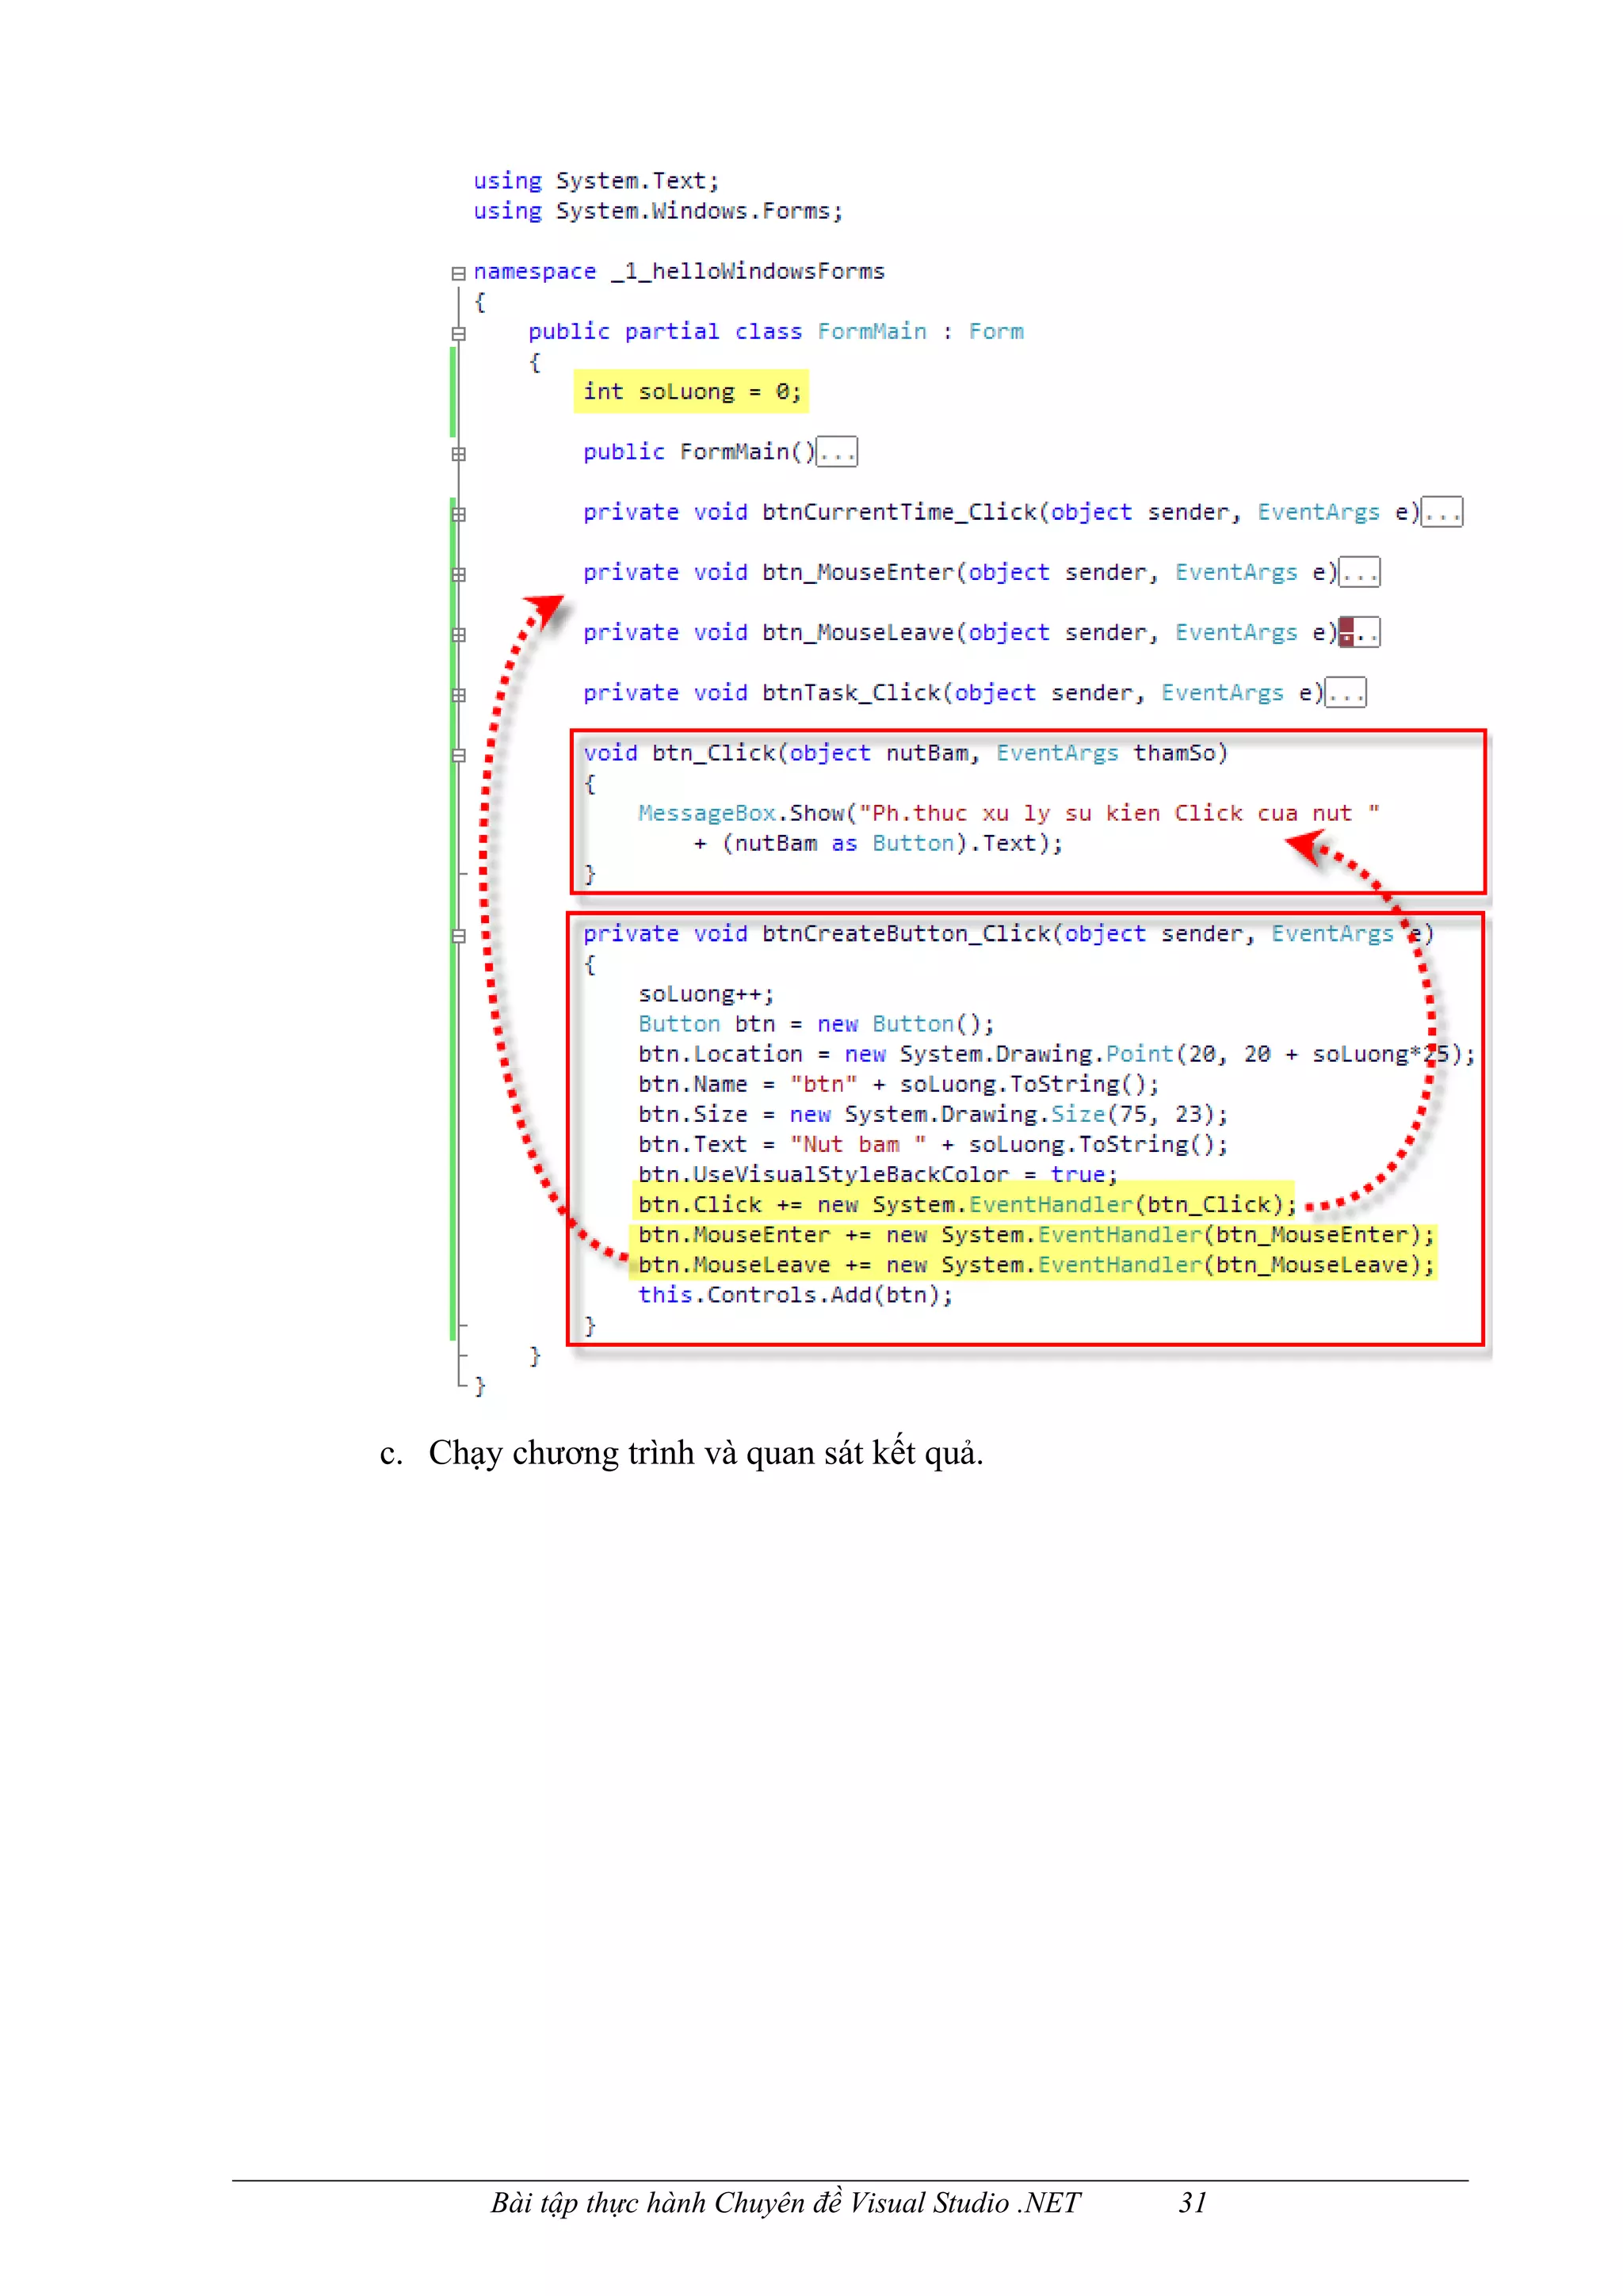The image size is (1623, 2296).
Task: Click the btnTask_Click method name
Action: click(x=852, y=692)
